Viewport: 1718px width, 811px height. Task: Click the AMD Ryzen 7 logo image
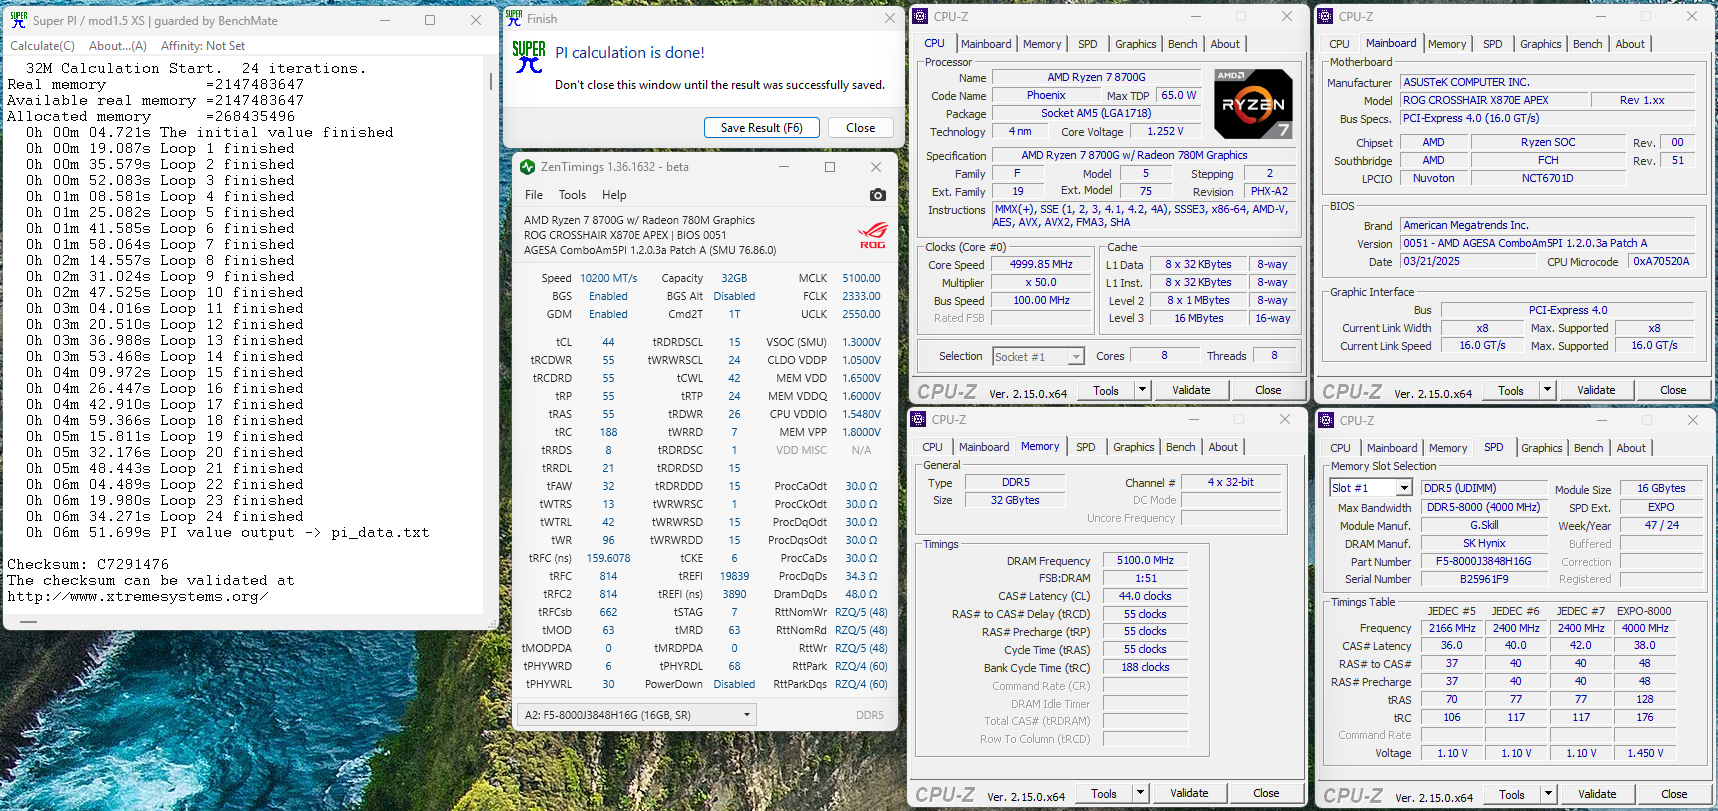[x=1252, y=104]
